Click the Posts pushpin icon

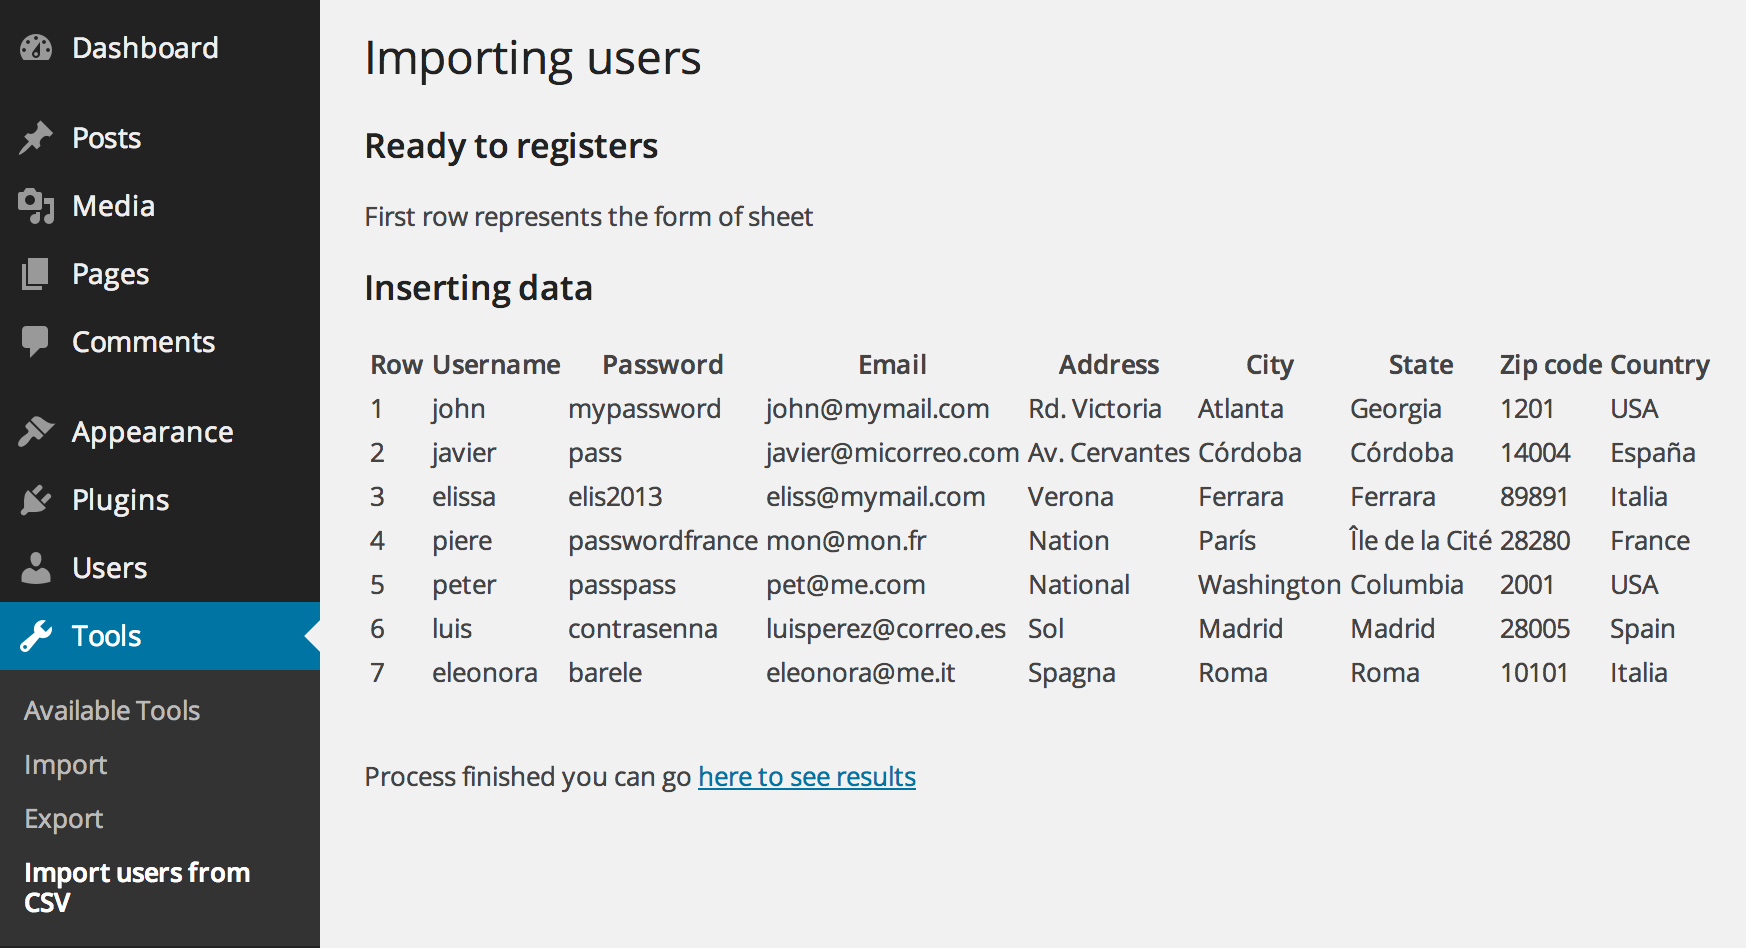coord(36,138)
